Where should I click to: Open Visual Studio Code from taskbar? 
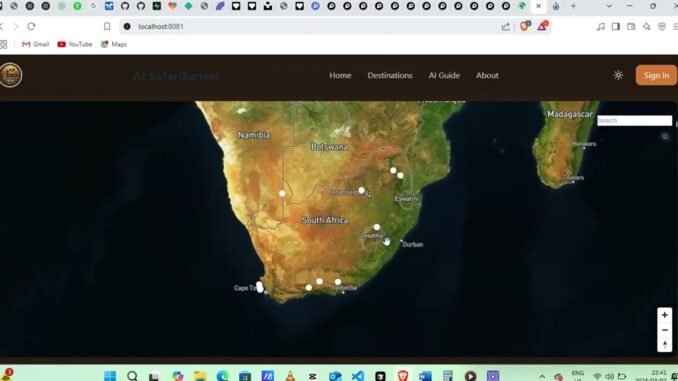coord(358,375)
